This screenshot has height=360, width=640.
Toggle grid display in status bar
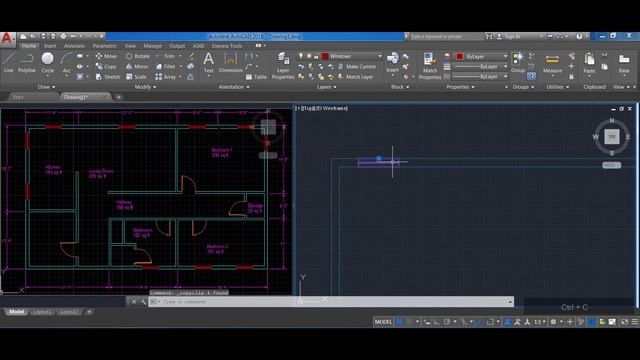tap(399, 322)
